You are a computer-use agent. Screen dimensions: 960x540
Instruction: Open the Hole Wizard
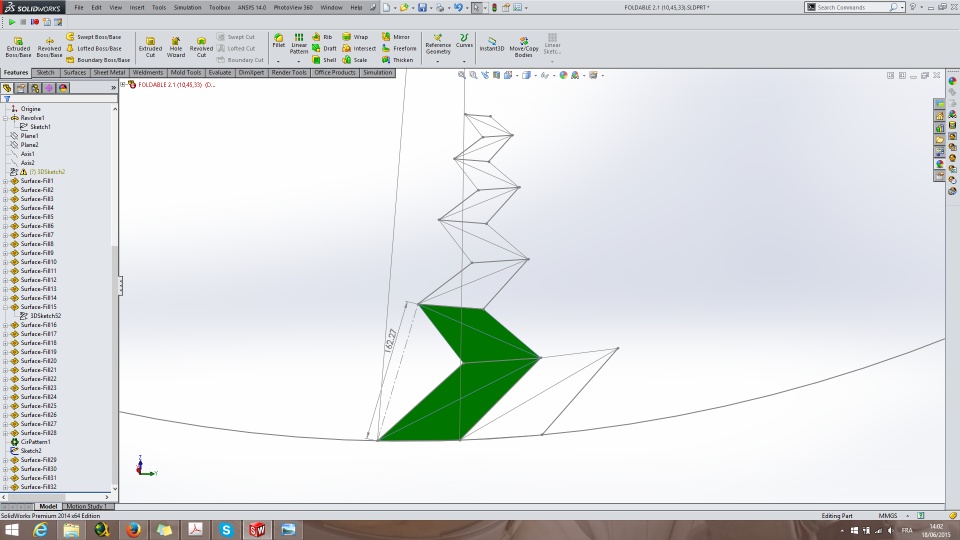[x=176, y=47]
